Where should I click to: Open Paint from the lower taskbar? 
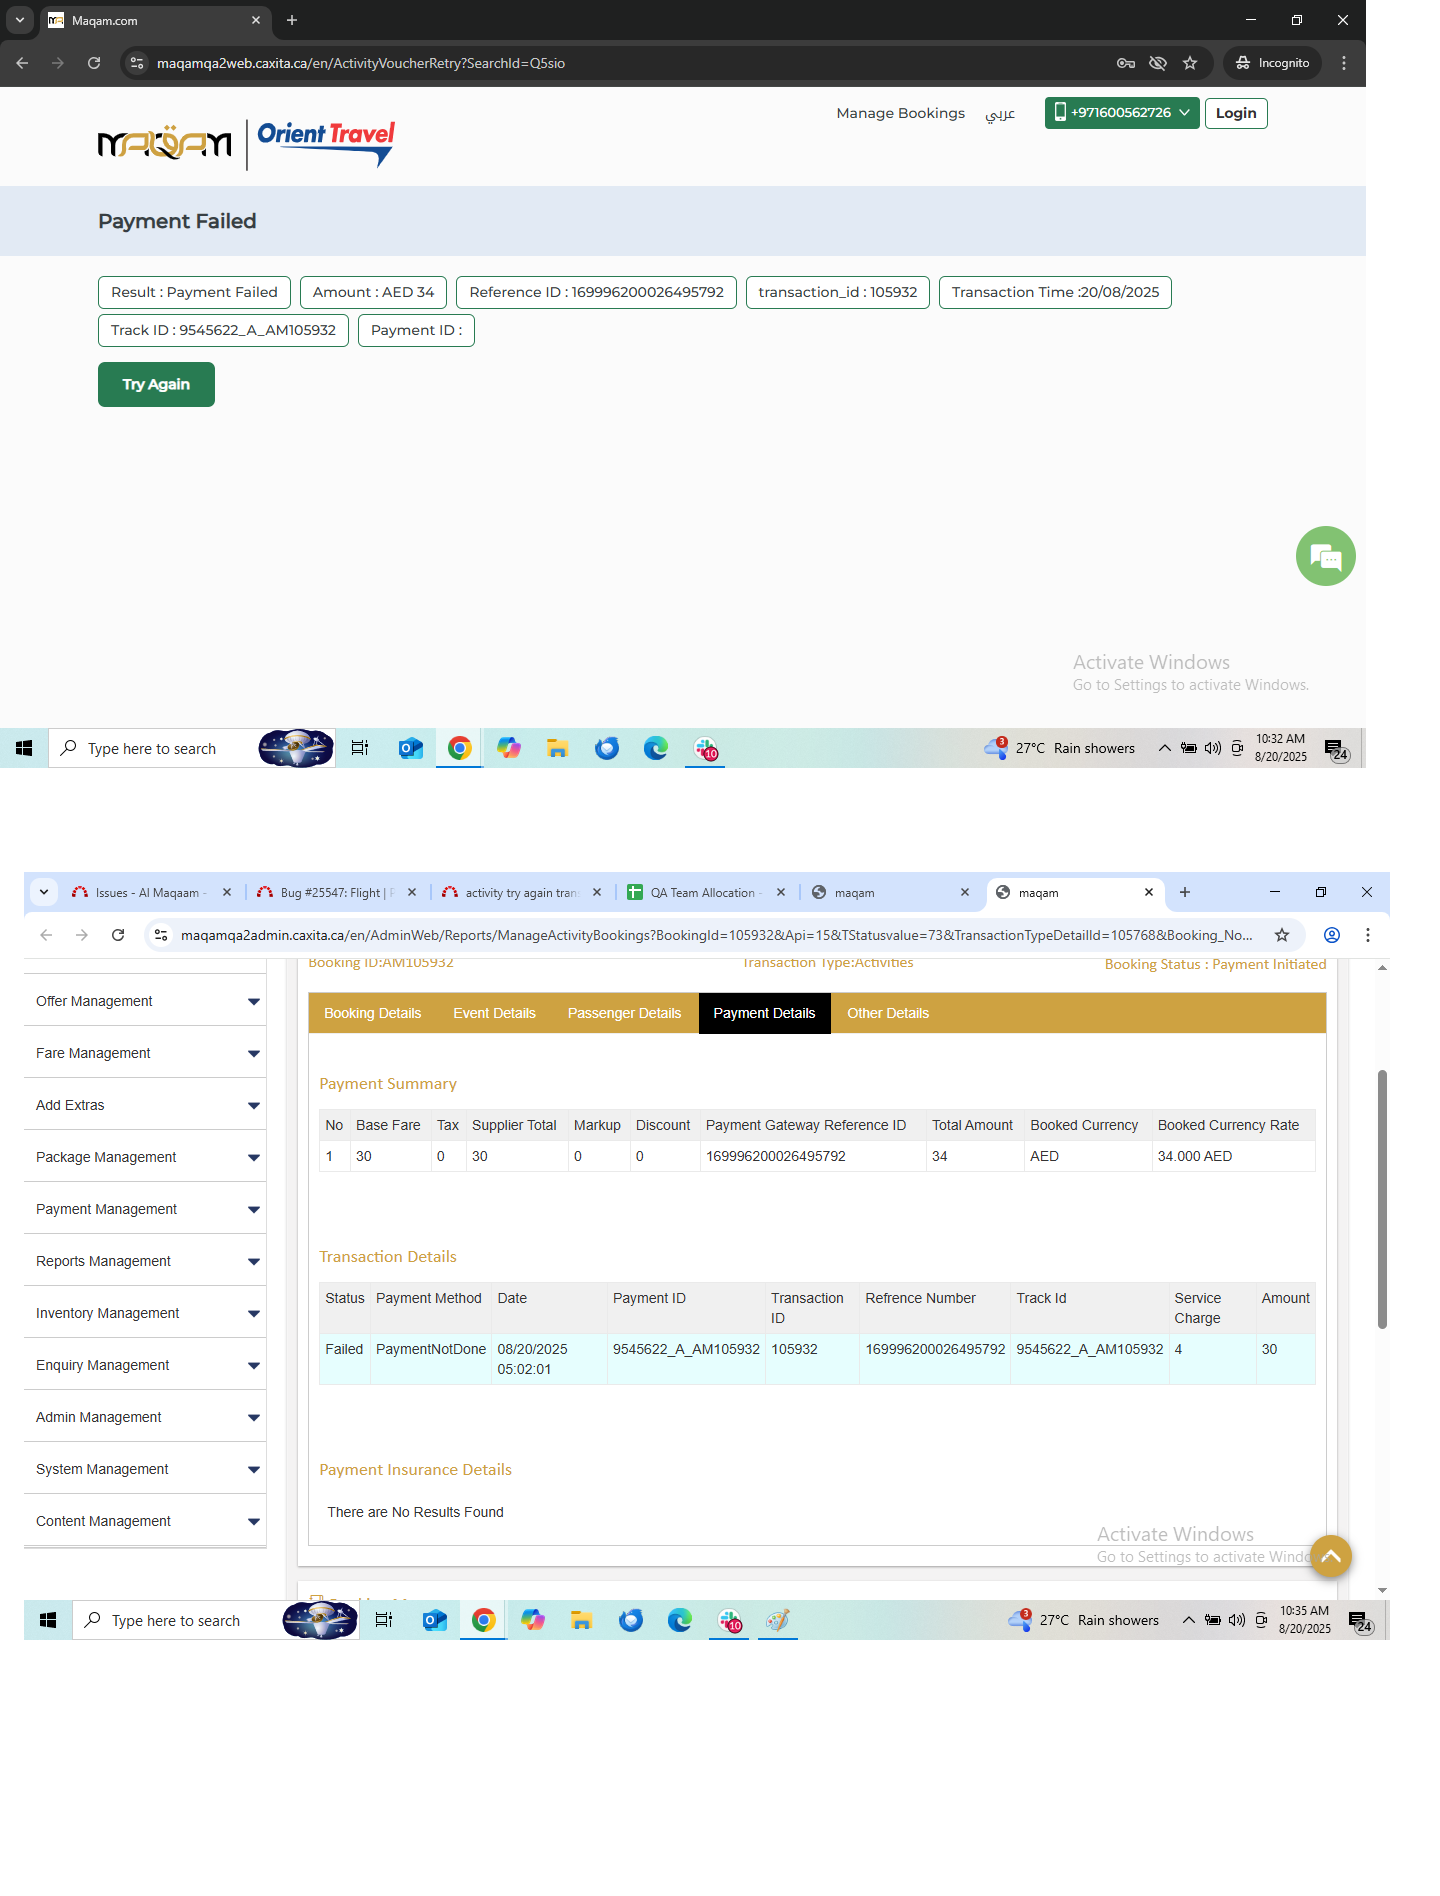tap(778, 1620)
